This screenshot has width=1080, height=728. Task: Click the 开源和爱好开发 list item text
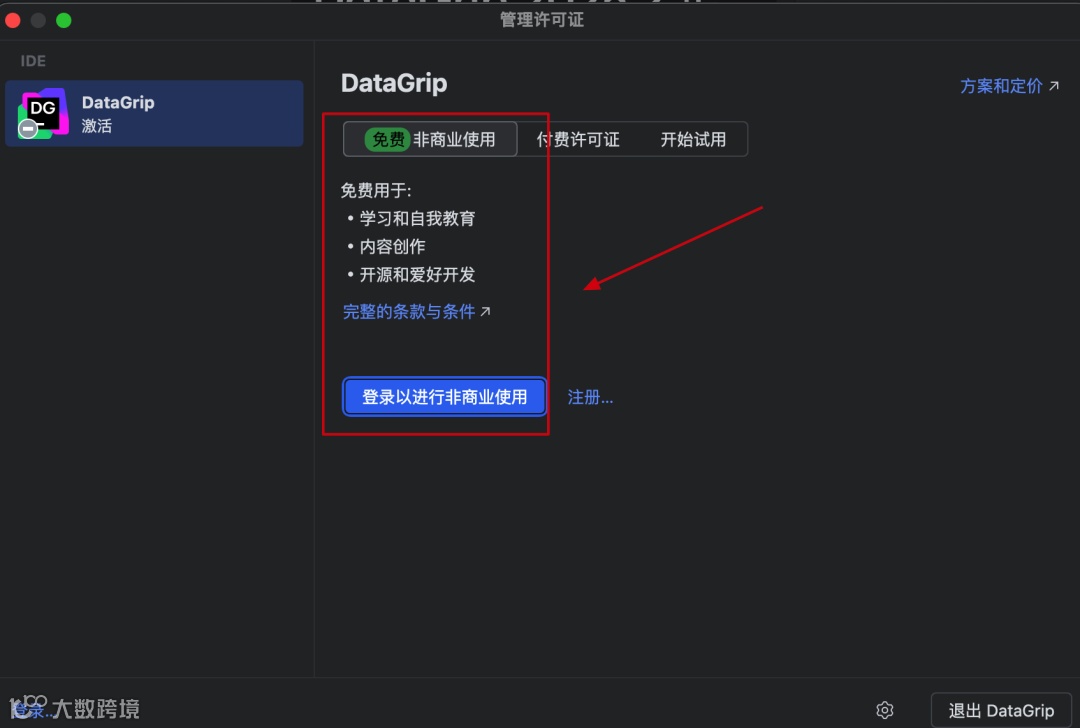click(417, 275)
